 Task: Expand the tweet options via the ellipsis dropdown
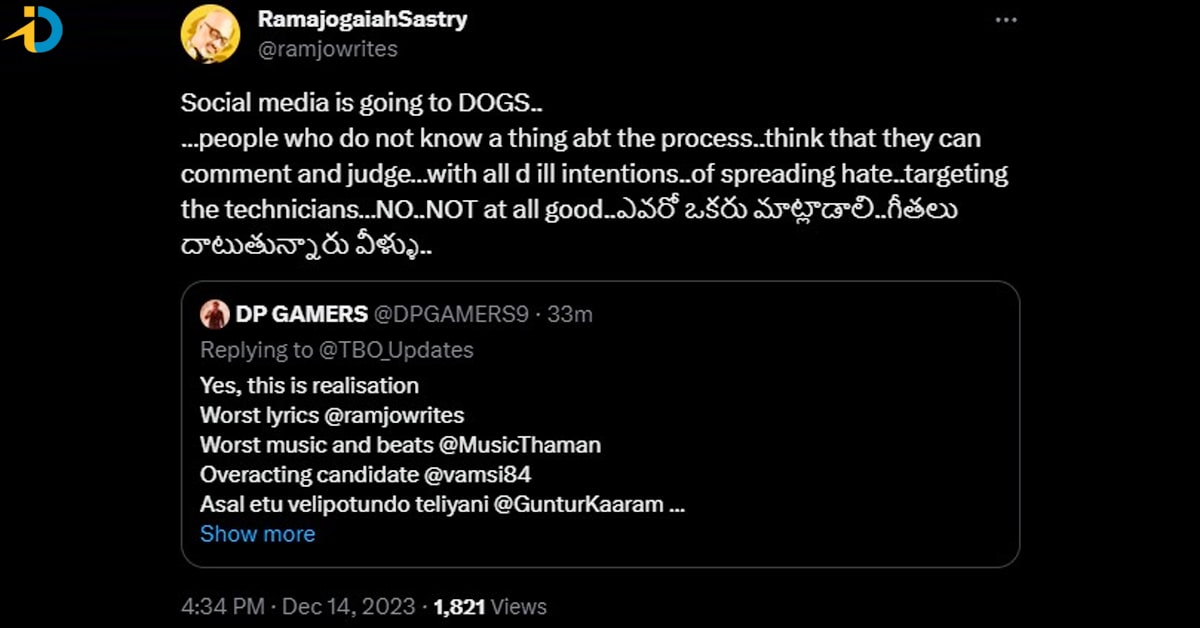pyautogui.click(x=1007, y=18)
